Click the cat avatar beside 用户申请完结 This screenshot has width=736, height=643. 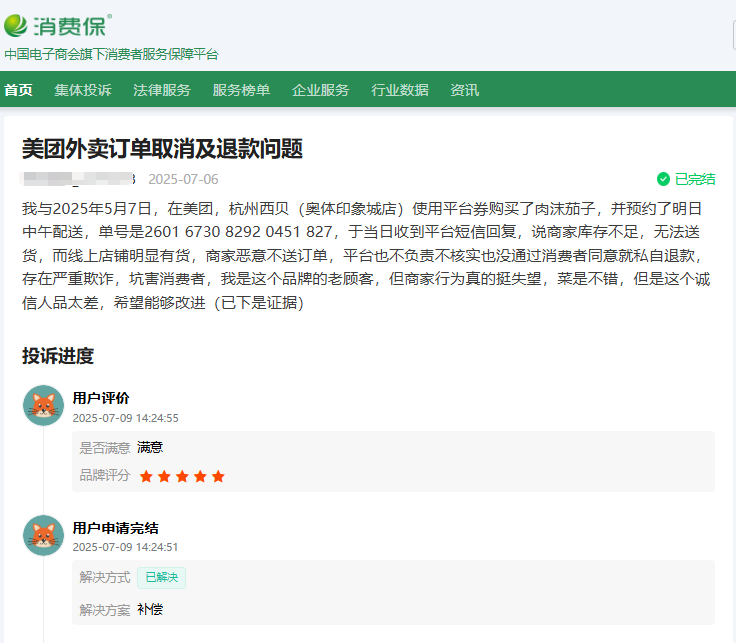point(44,536)
